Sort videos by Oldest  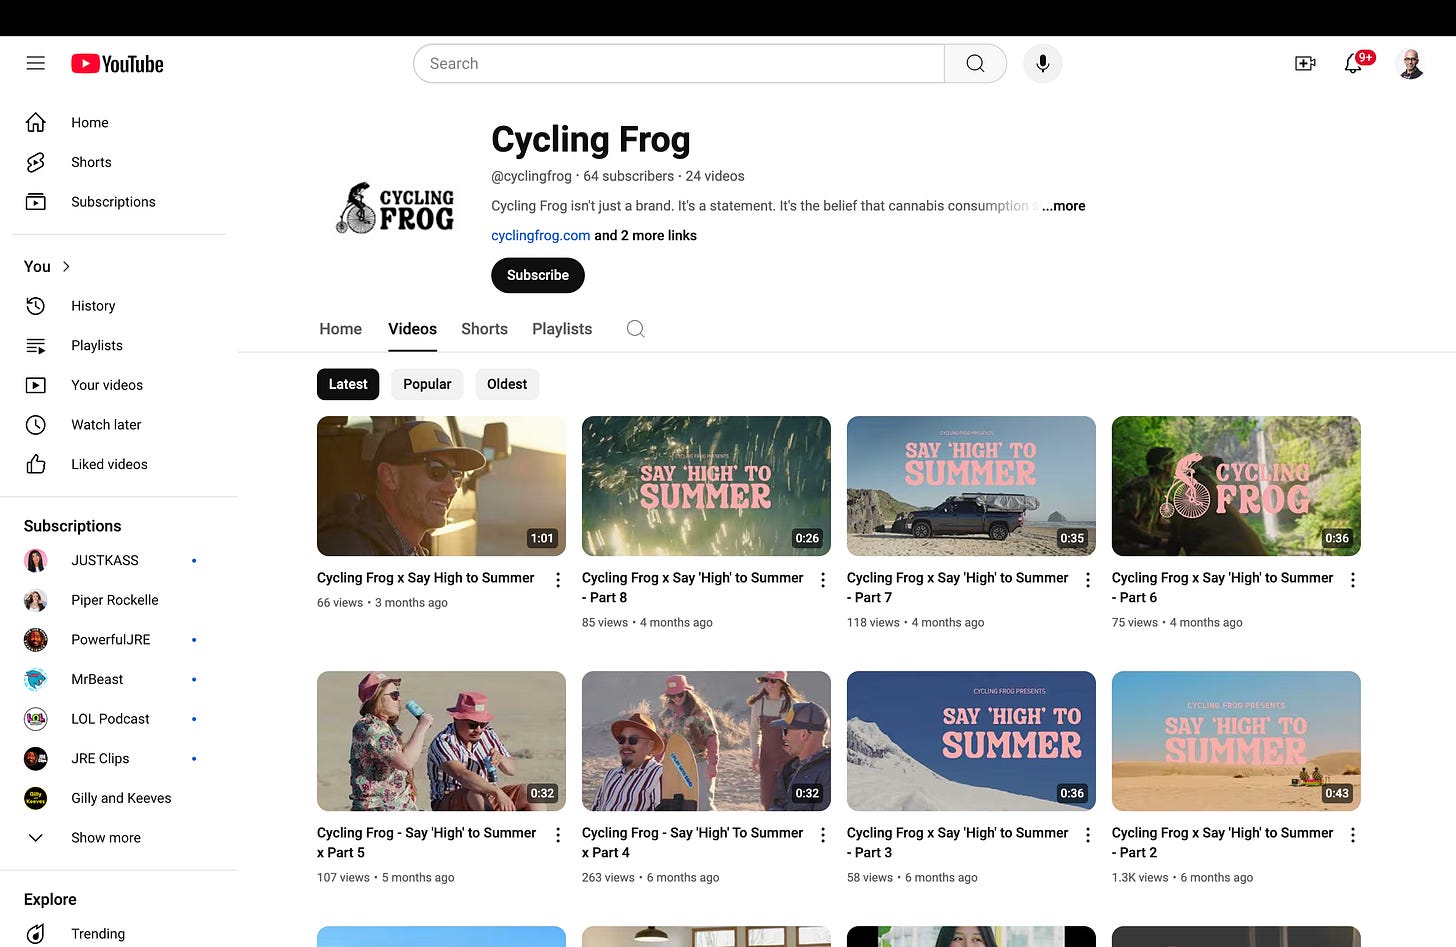(x=507, y=384)
